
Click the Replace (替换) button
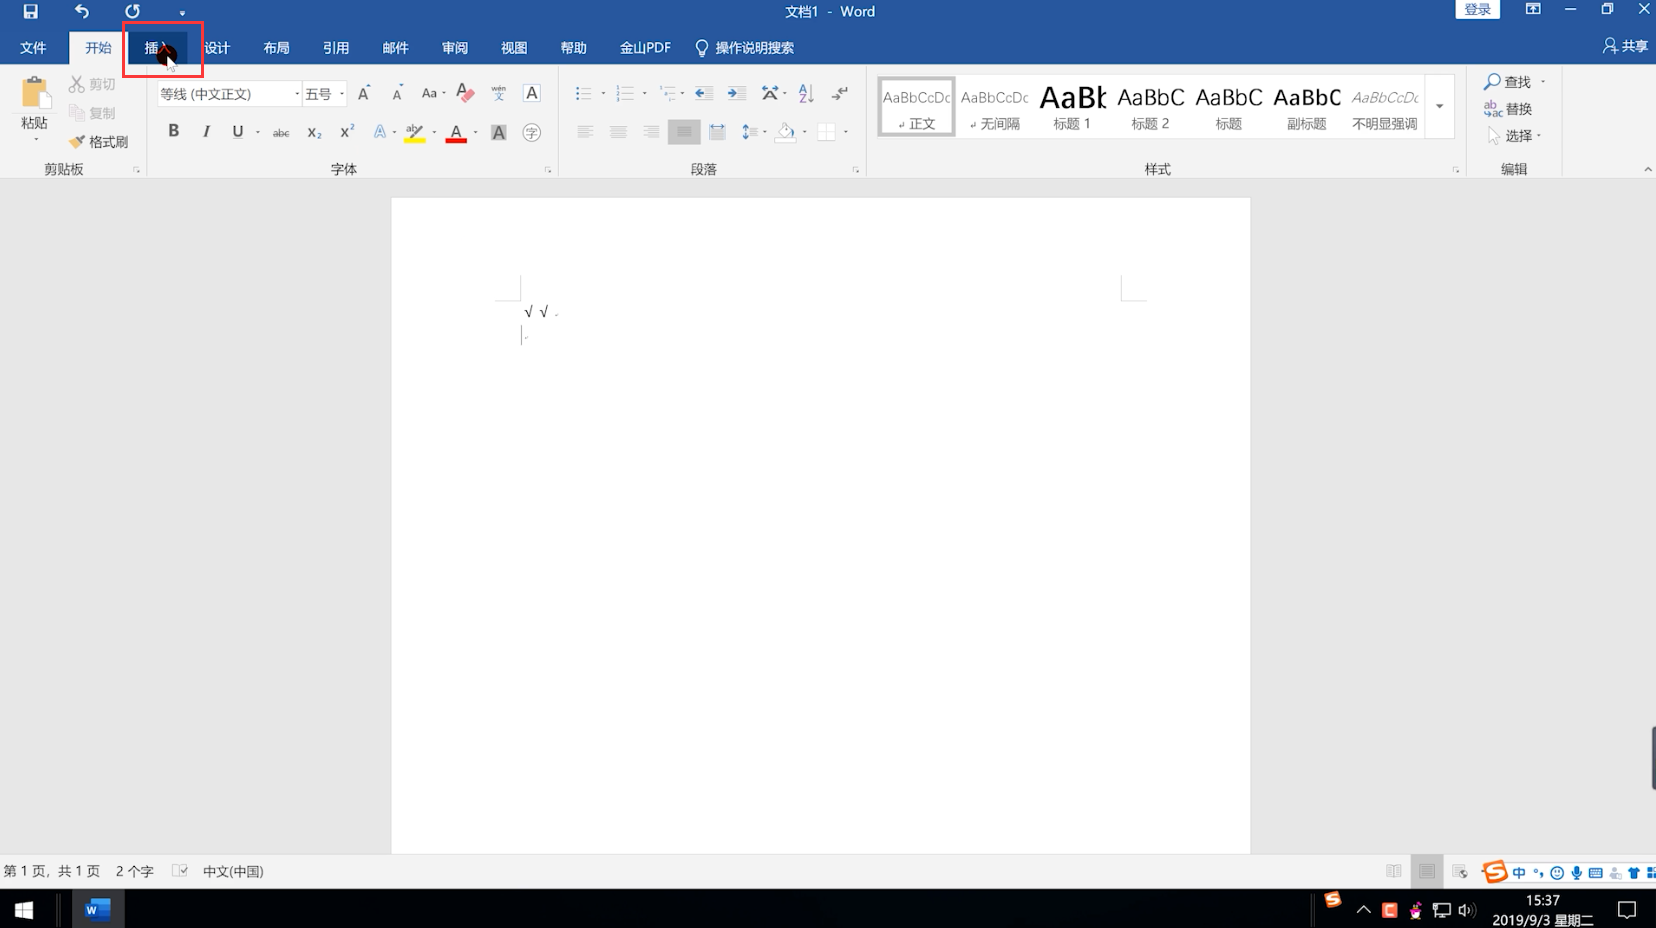pyautogui.click(x=1509, y=109)
